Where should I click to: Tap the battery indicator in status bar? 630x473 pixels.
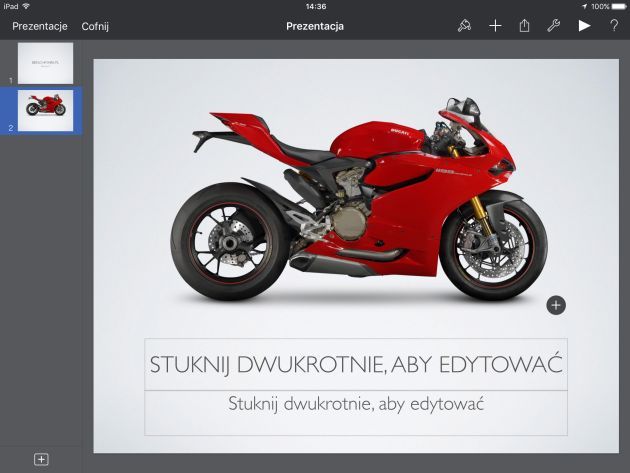[x=619, y=6]
